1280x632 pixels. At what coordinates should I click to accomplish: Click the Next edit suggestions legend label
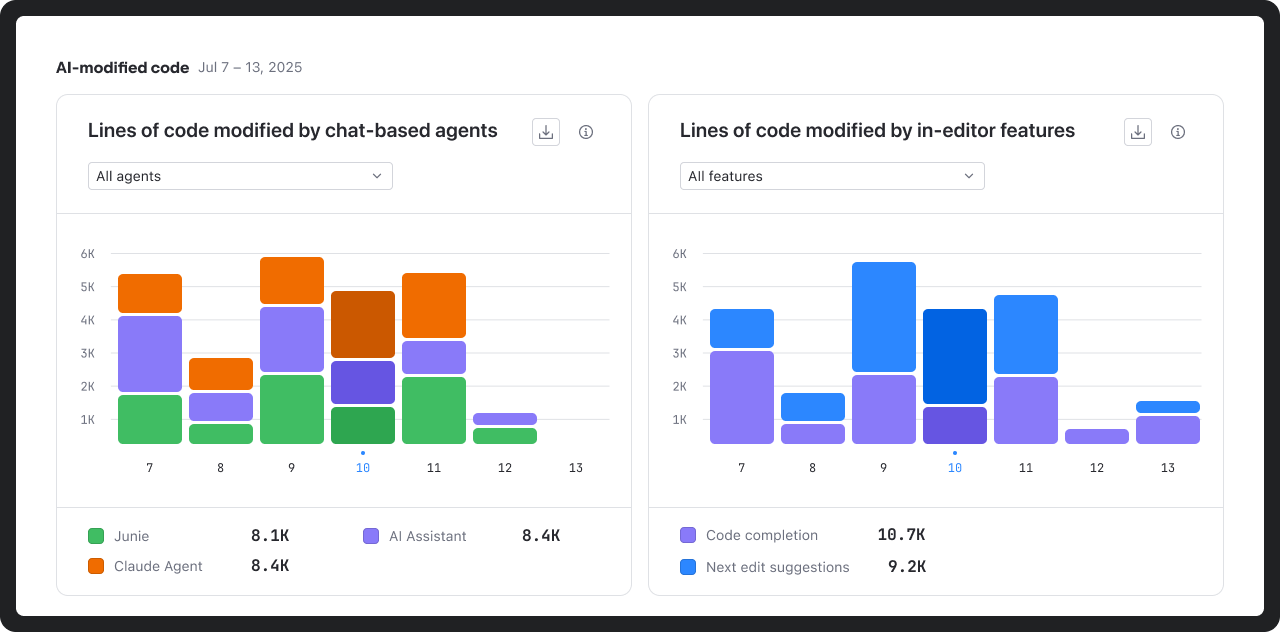pyautogui.click(x=777, y=567)
